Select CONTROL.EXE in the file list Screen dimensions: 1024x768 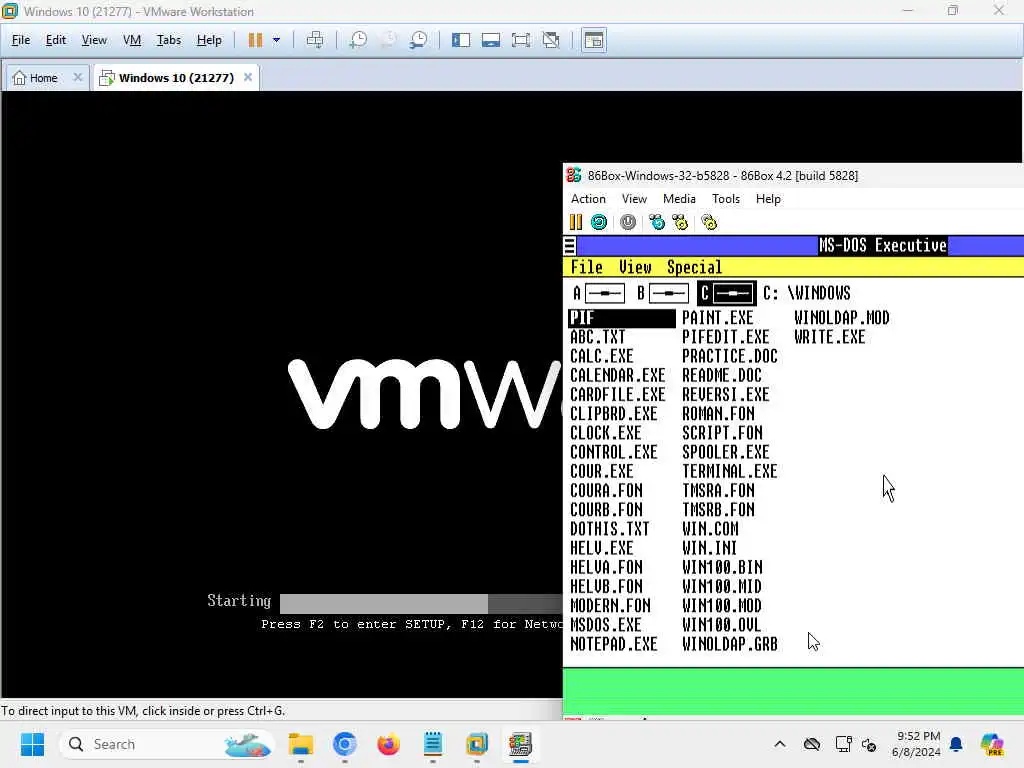(613, 453)
